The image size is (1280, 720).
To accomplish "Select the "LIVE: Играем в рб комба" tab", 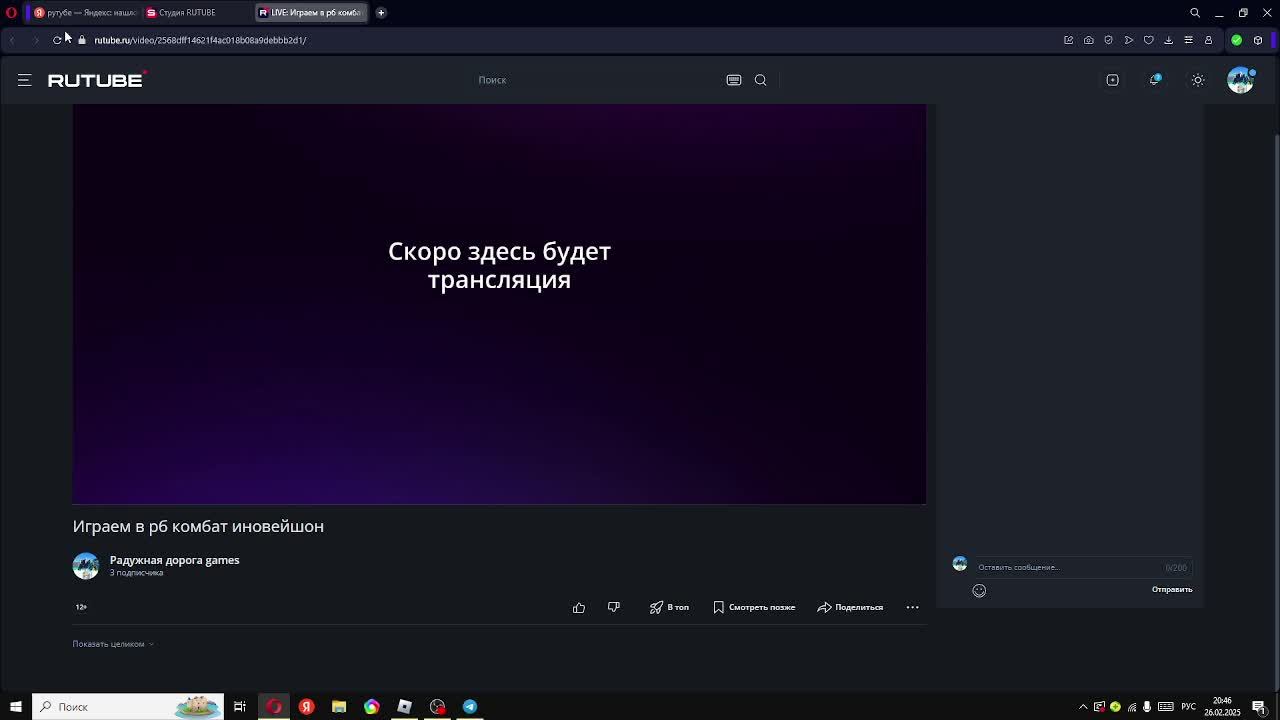I will click(310, 12).
